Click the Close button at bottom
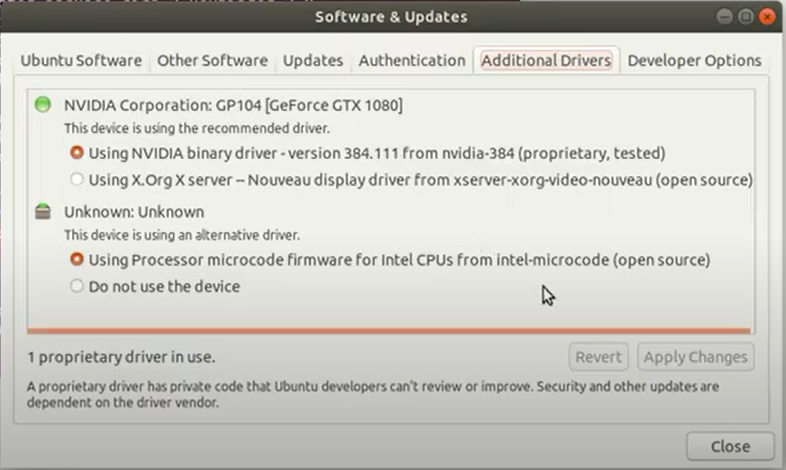The height and width of the screenshot is (470, 786). [730, 446]
